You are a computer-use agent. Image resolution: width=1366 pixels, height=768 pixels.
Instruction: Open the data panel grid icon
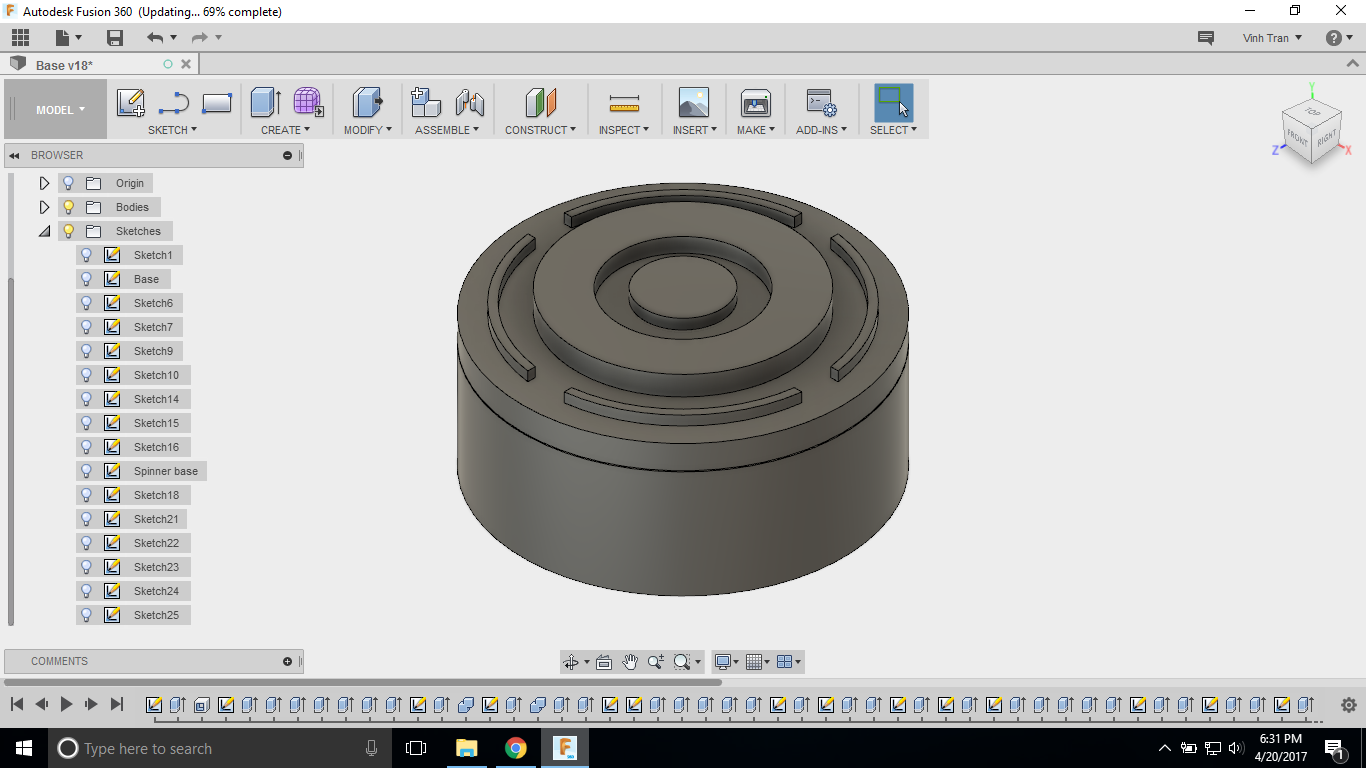pyautogui.click(x=20, y=38)
